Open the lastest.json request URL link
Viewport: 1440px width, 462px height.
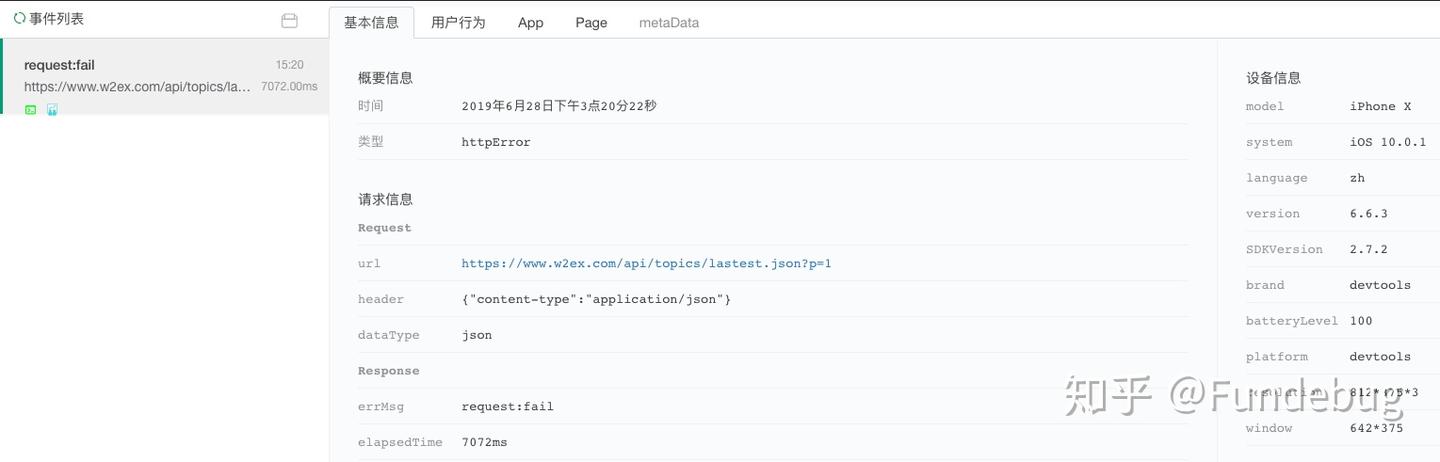(646, 264)
